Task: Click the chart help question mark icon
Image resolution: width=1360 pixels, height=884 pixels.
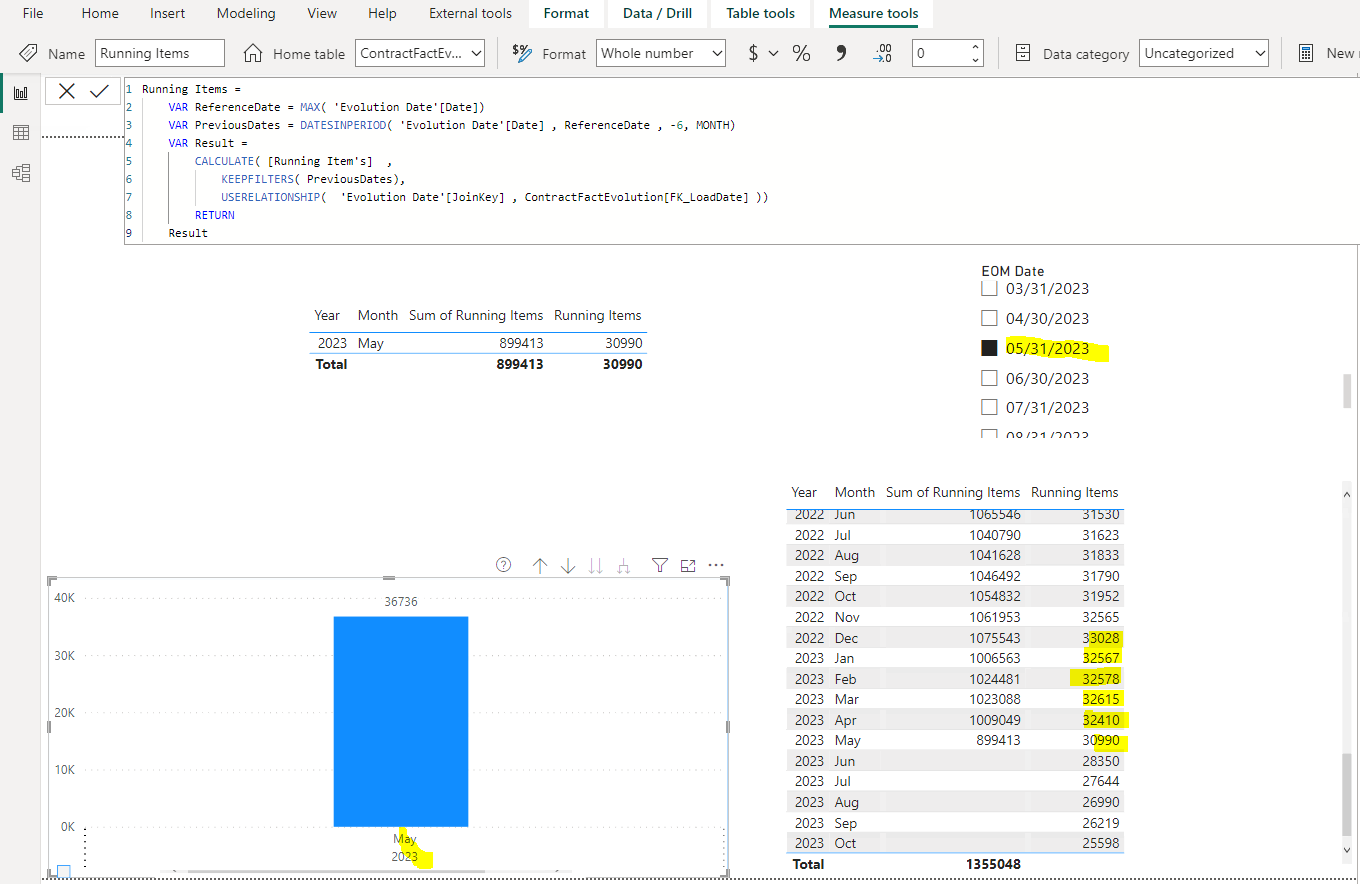Action: (x=504, y=565)
